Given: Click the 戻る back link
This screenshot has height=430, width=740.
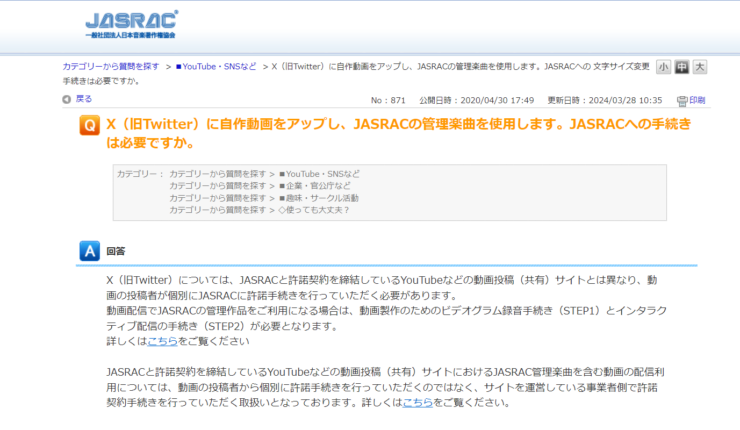Looking at the screenshot, I should coord(84,99).
